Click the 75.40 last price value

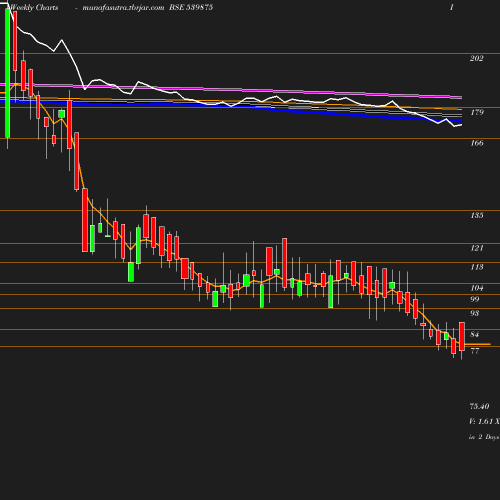point(479,406)
